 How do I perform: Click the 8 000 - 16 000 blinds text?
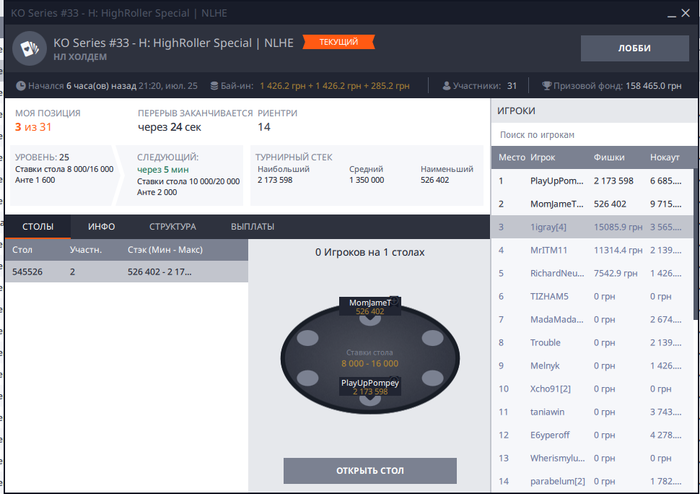click(x=370, y=364)
